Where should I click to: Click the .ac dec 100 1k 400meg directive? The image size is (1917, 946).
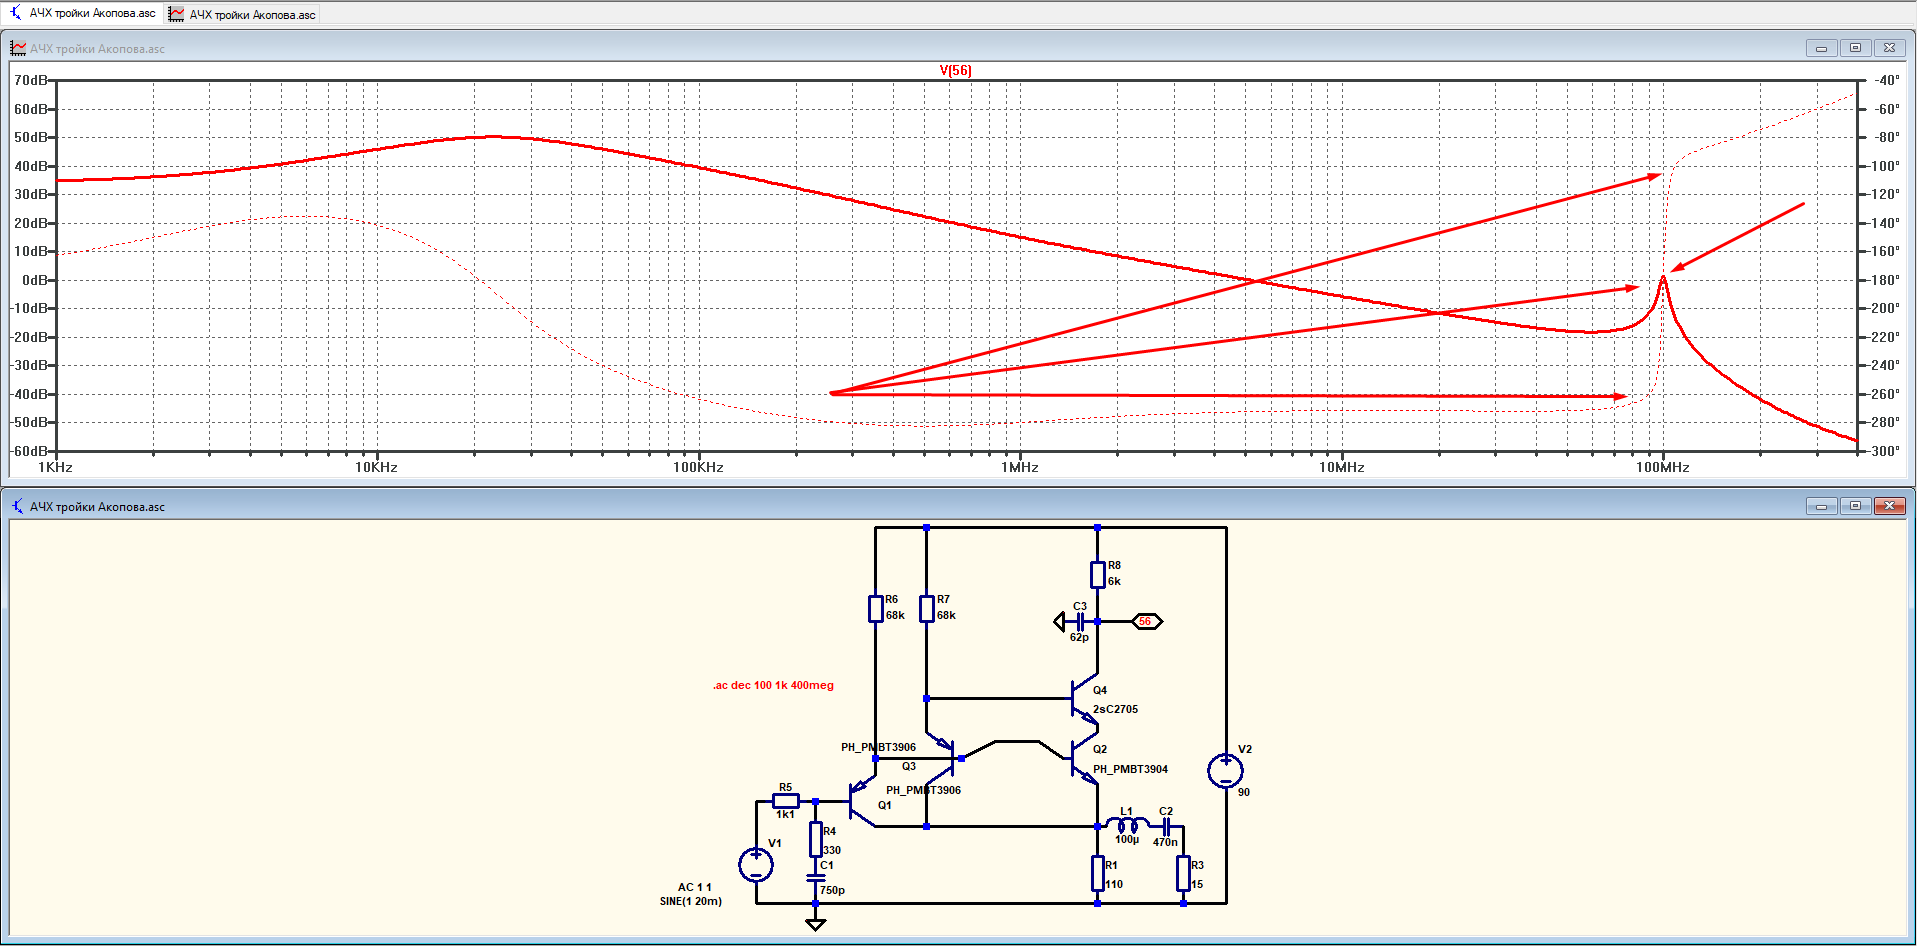click(x=773, y=685)
